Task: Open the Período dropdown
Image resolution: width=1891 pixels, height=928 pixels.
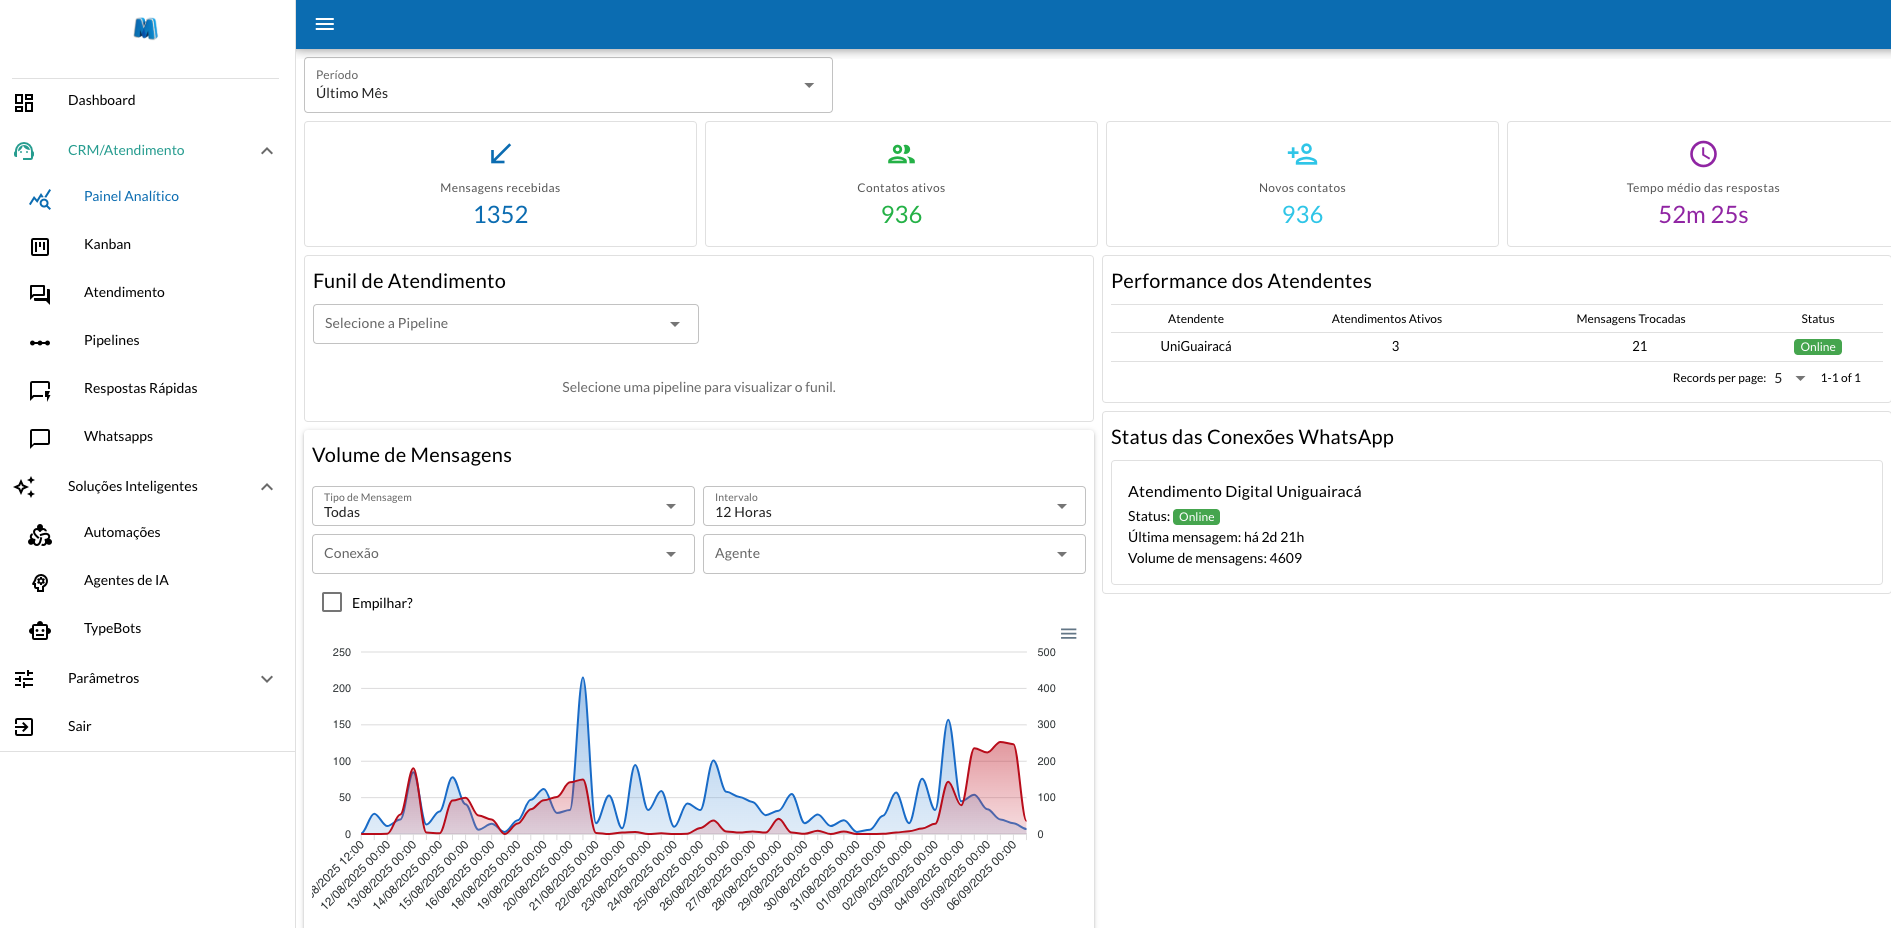Action: coord(568,85)
